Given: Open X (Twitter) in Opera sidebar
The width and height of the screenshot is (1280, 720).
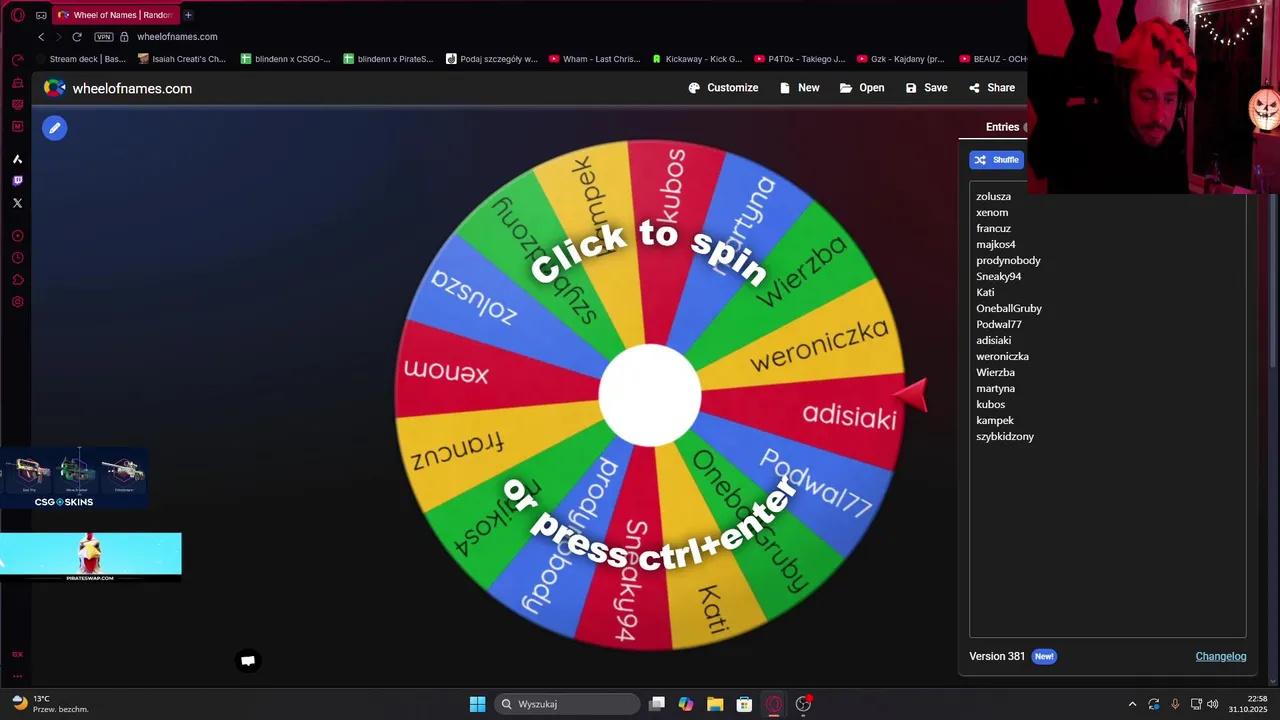Looking at the screenshot, I should [x=17, y=203].
